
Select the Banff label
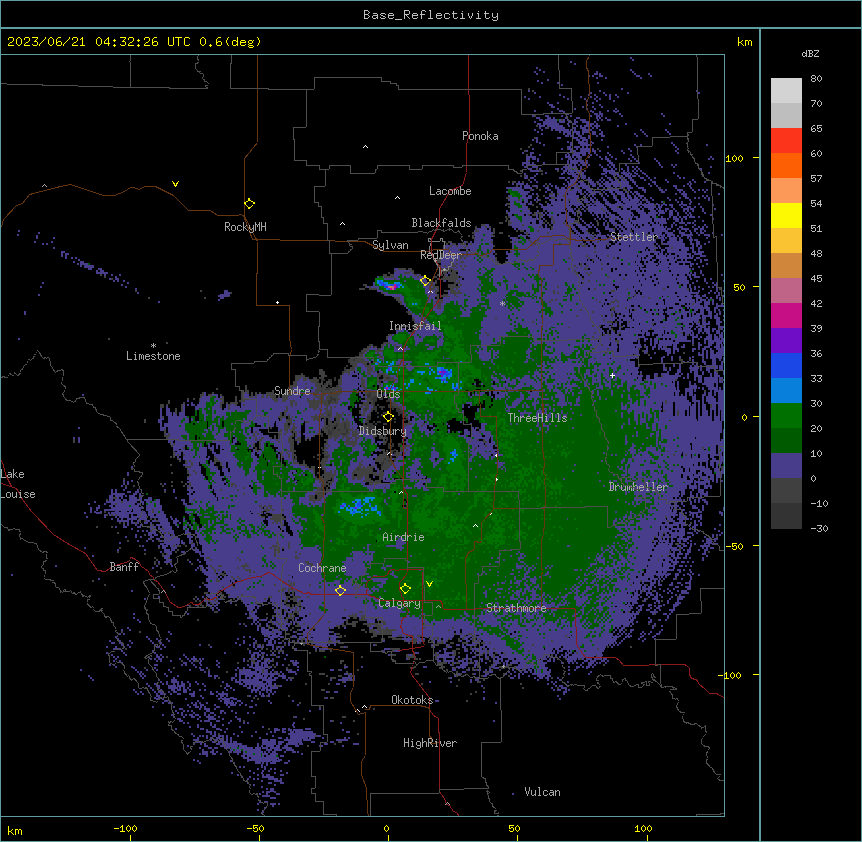[124, 567]
